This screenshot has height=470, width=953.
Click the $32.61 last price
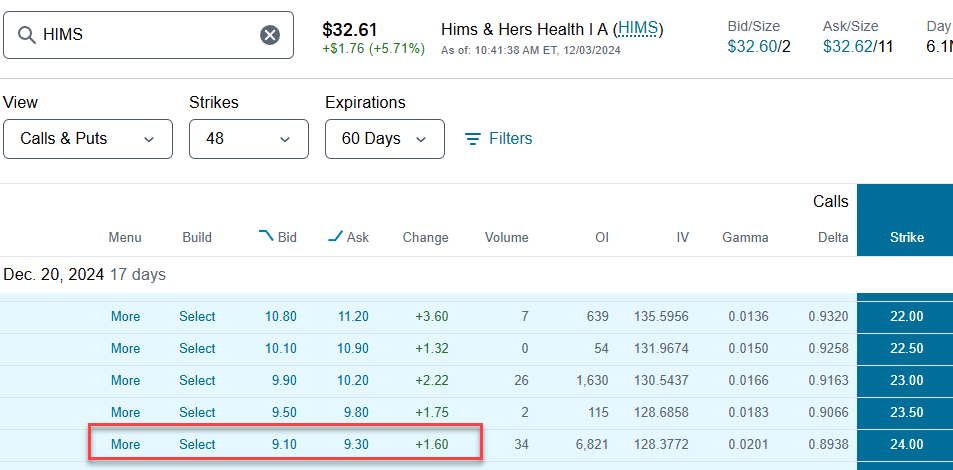tap(349, 30)
